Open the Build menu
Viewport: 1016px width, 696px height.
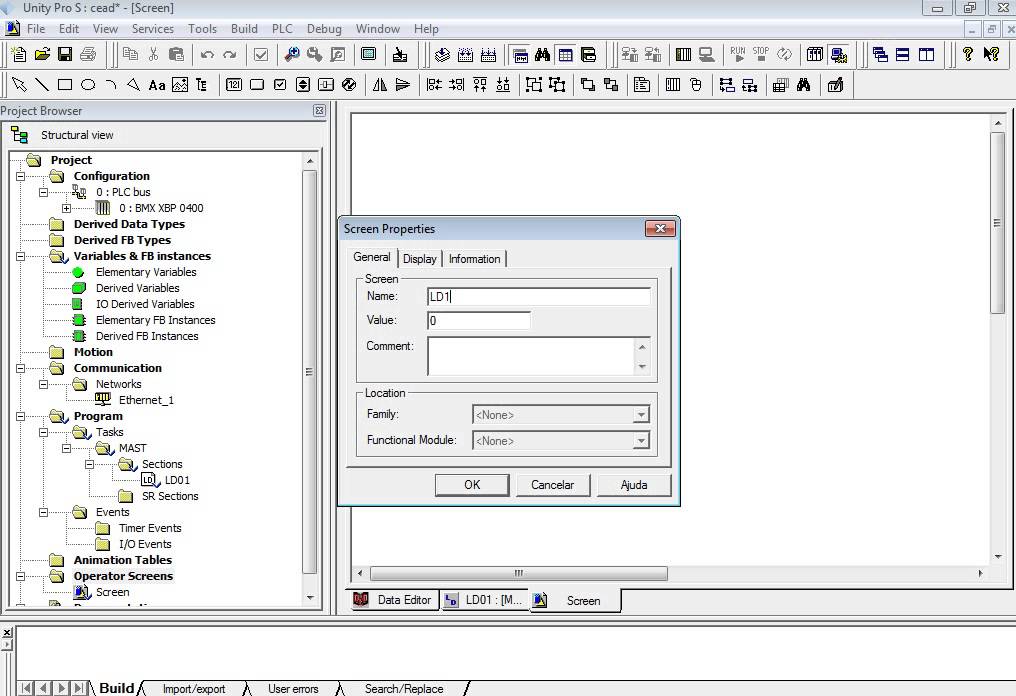coord(244,29)
